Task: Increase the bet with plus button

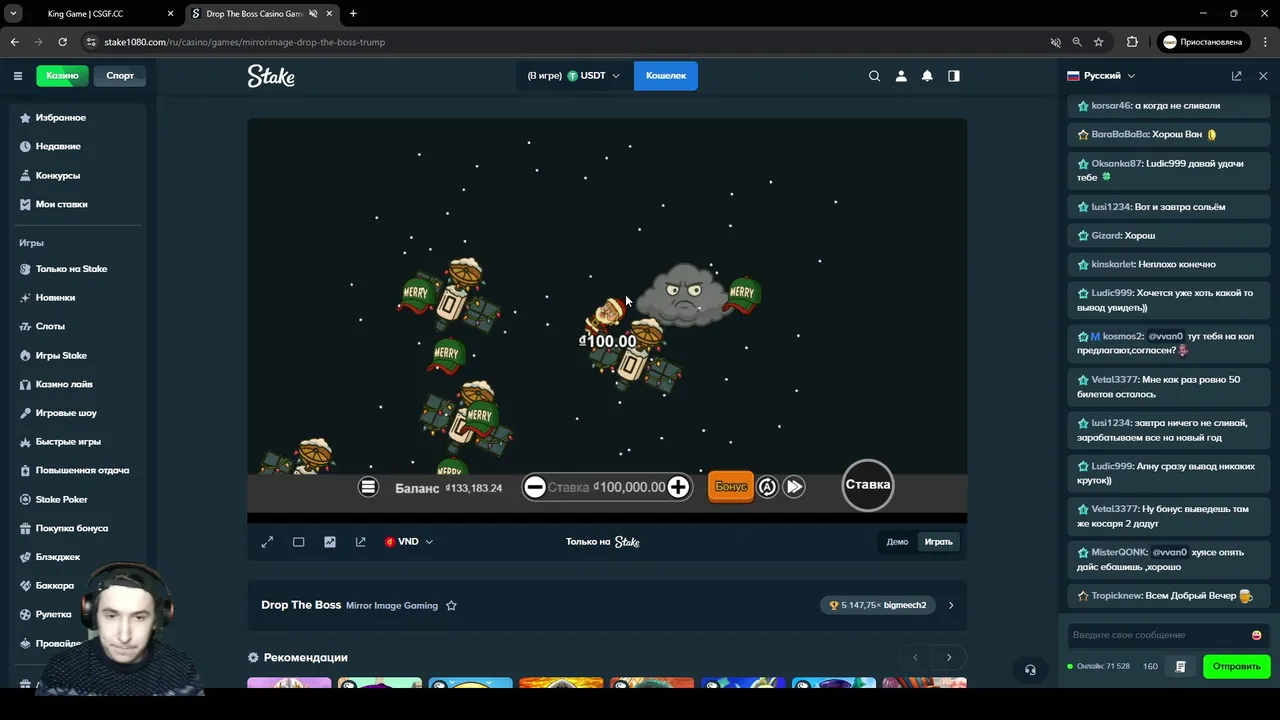Action: pos(678,487)
